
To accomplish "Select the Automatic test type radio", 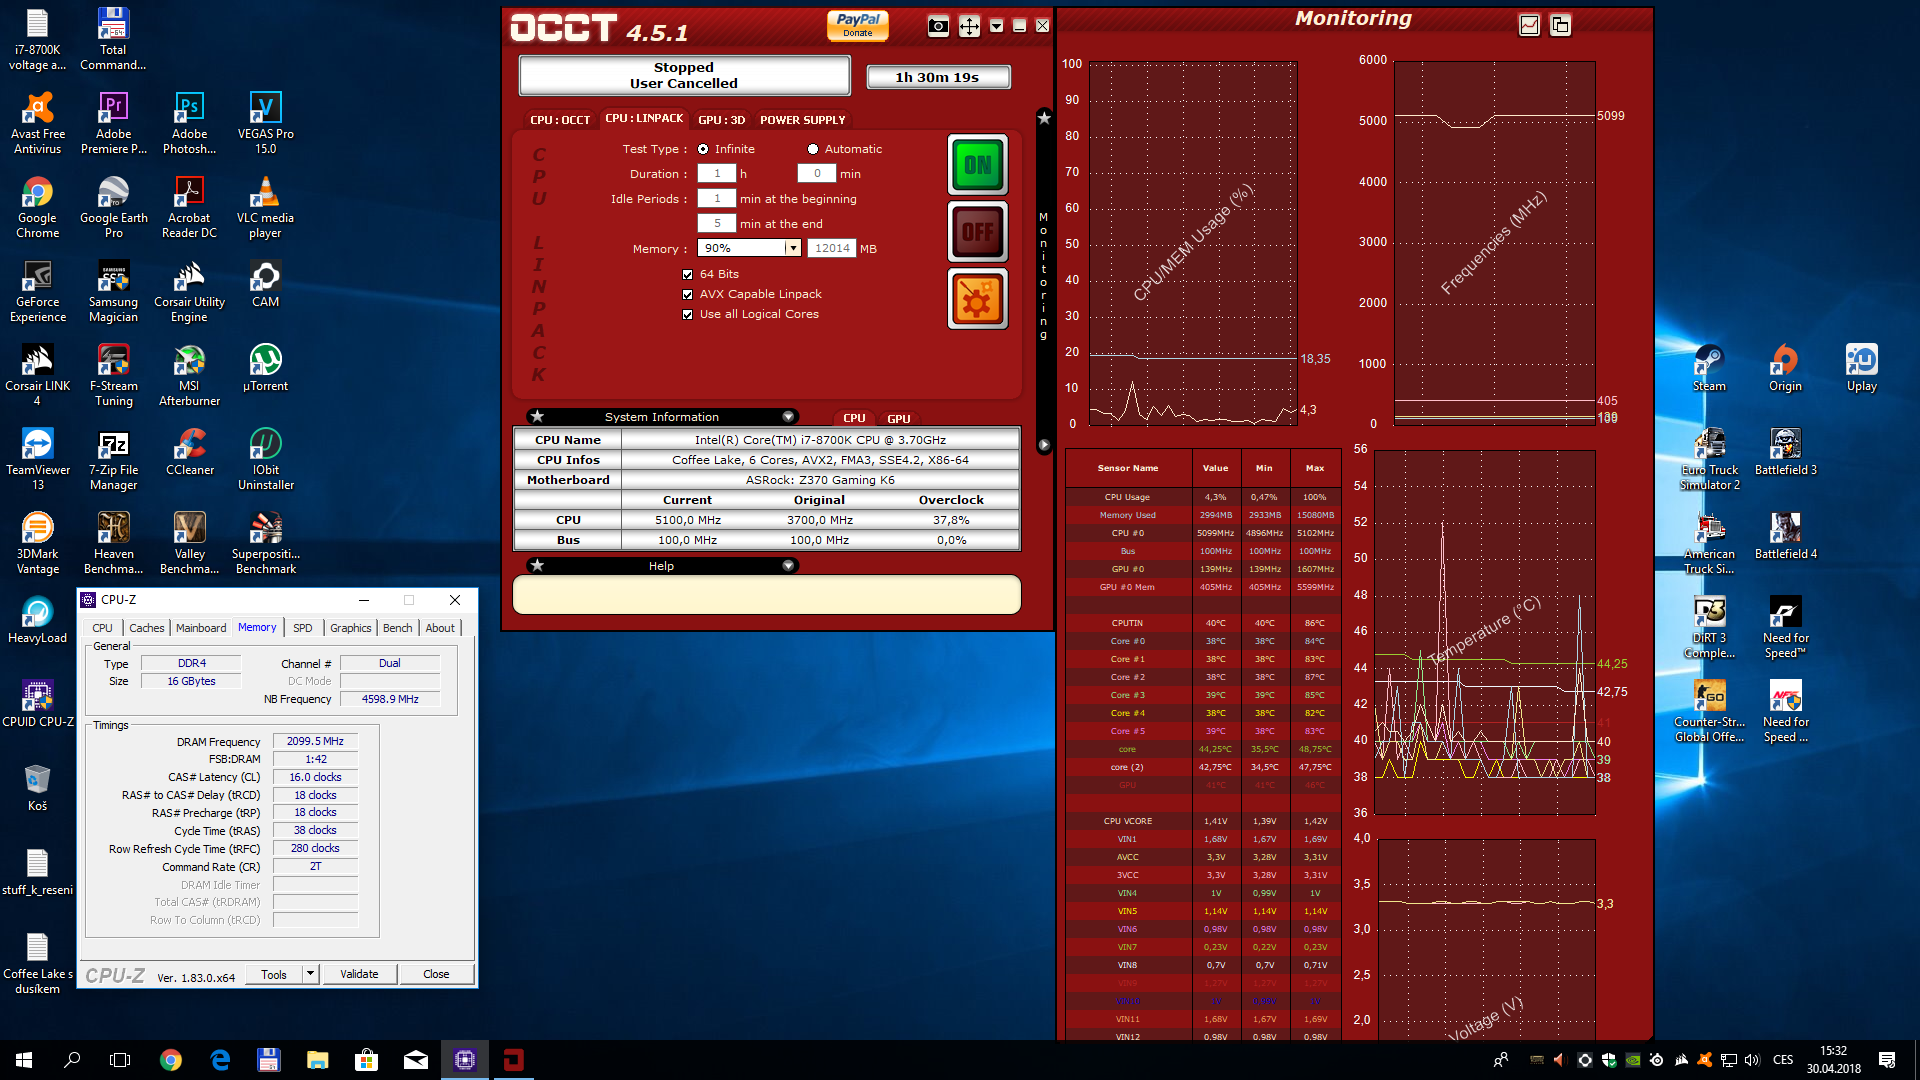I will (813, 149).
